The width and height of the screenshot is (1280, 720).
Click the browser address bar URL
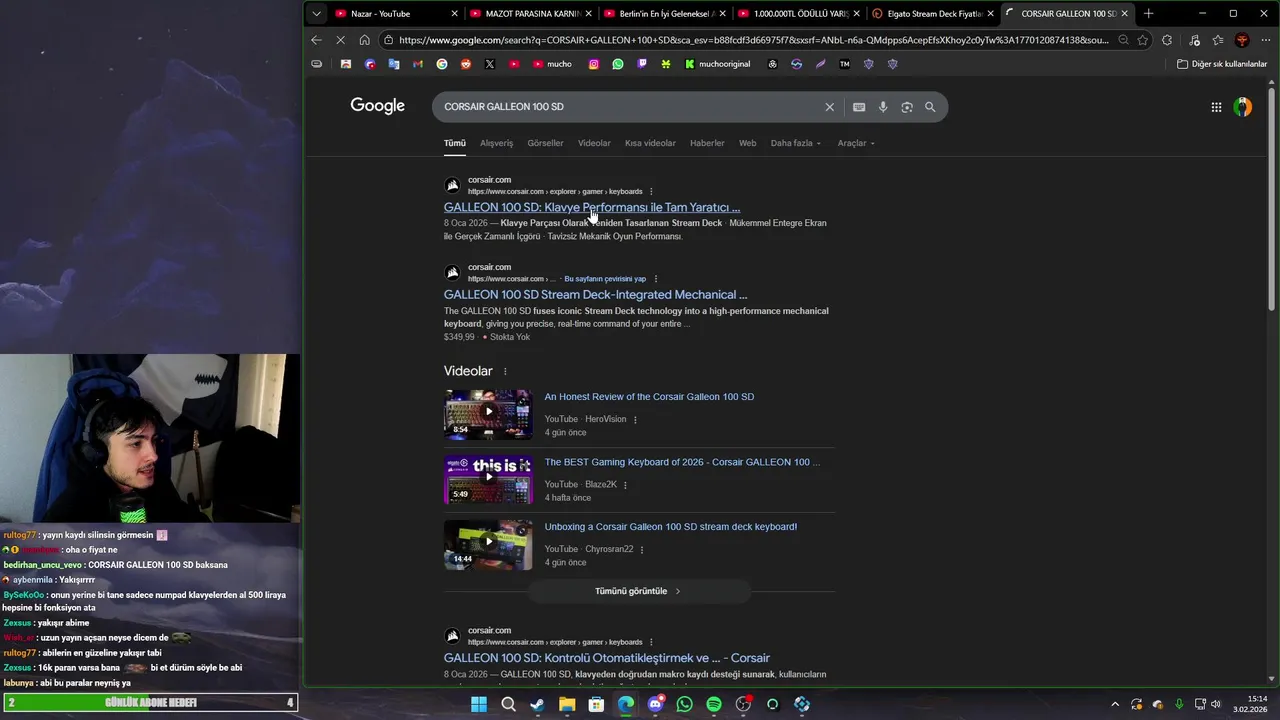753,40
